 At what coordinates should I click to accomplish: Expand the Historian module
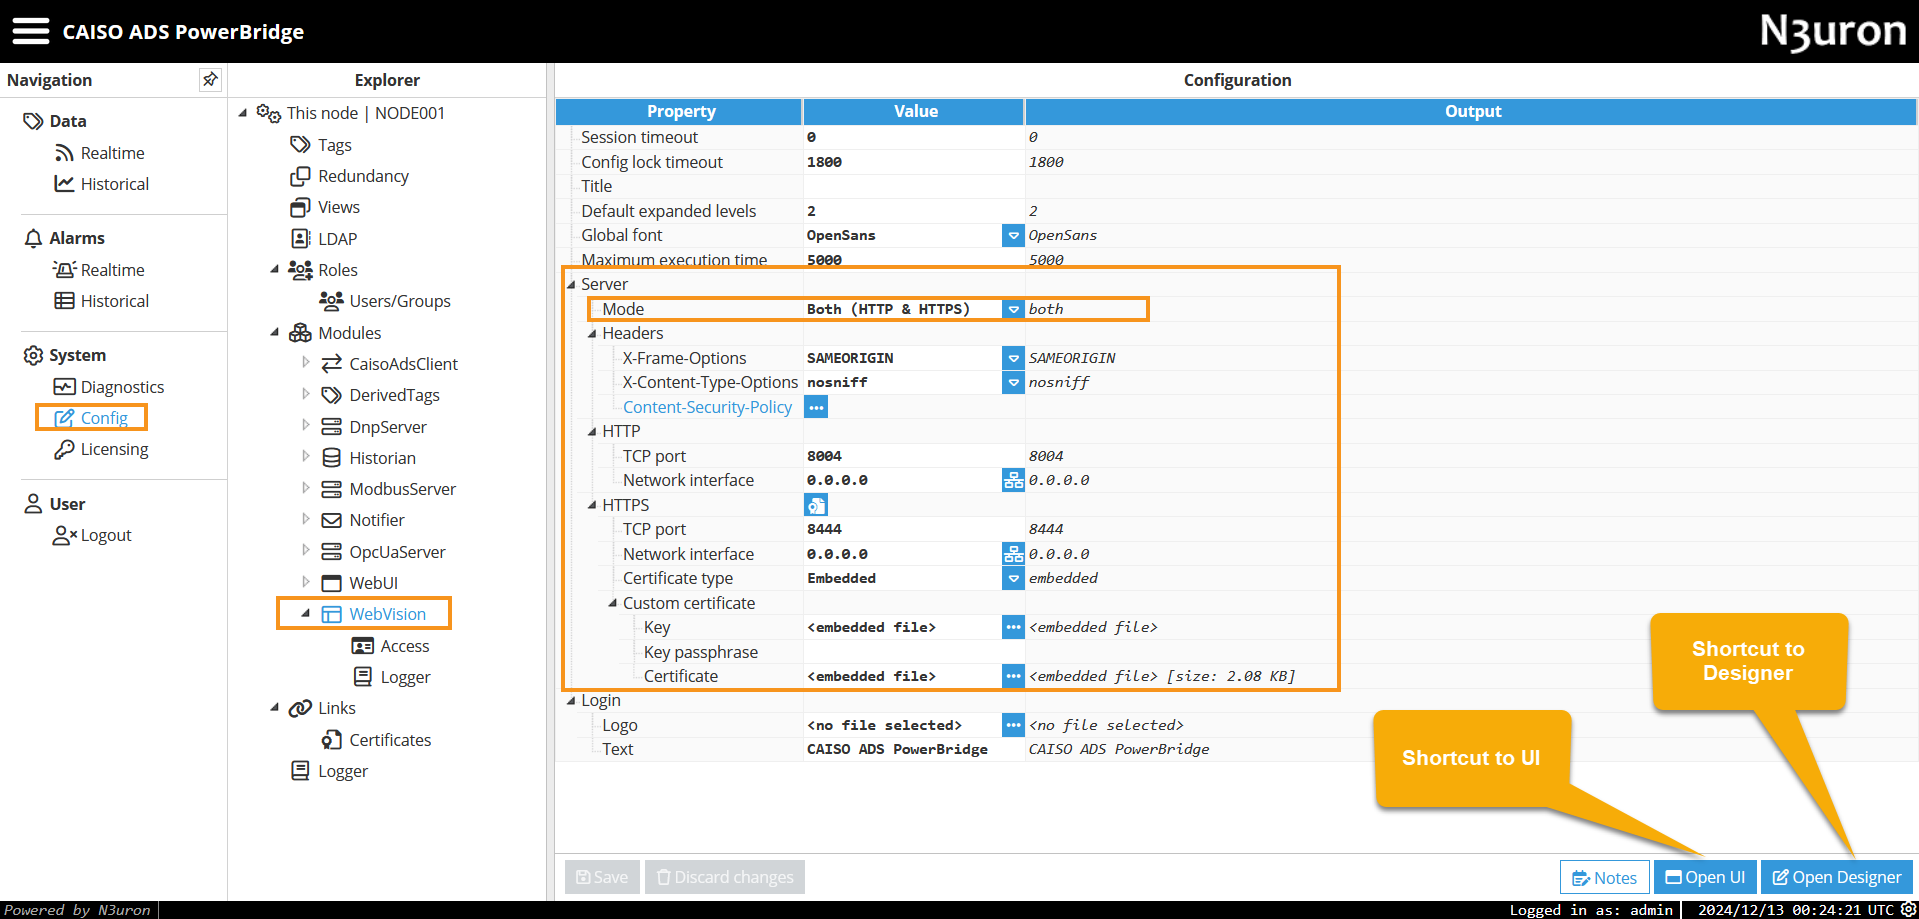306,457
